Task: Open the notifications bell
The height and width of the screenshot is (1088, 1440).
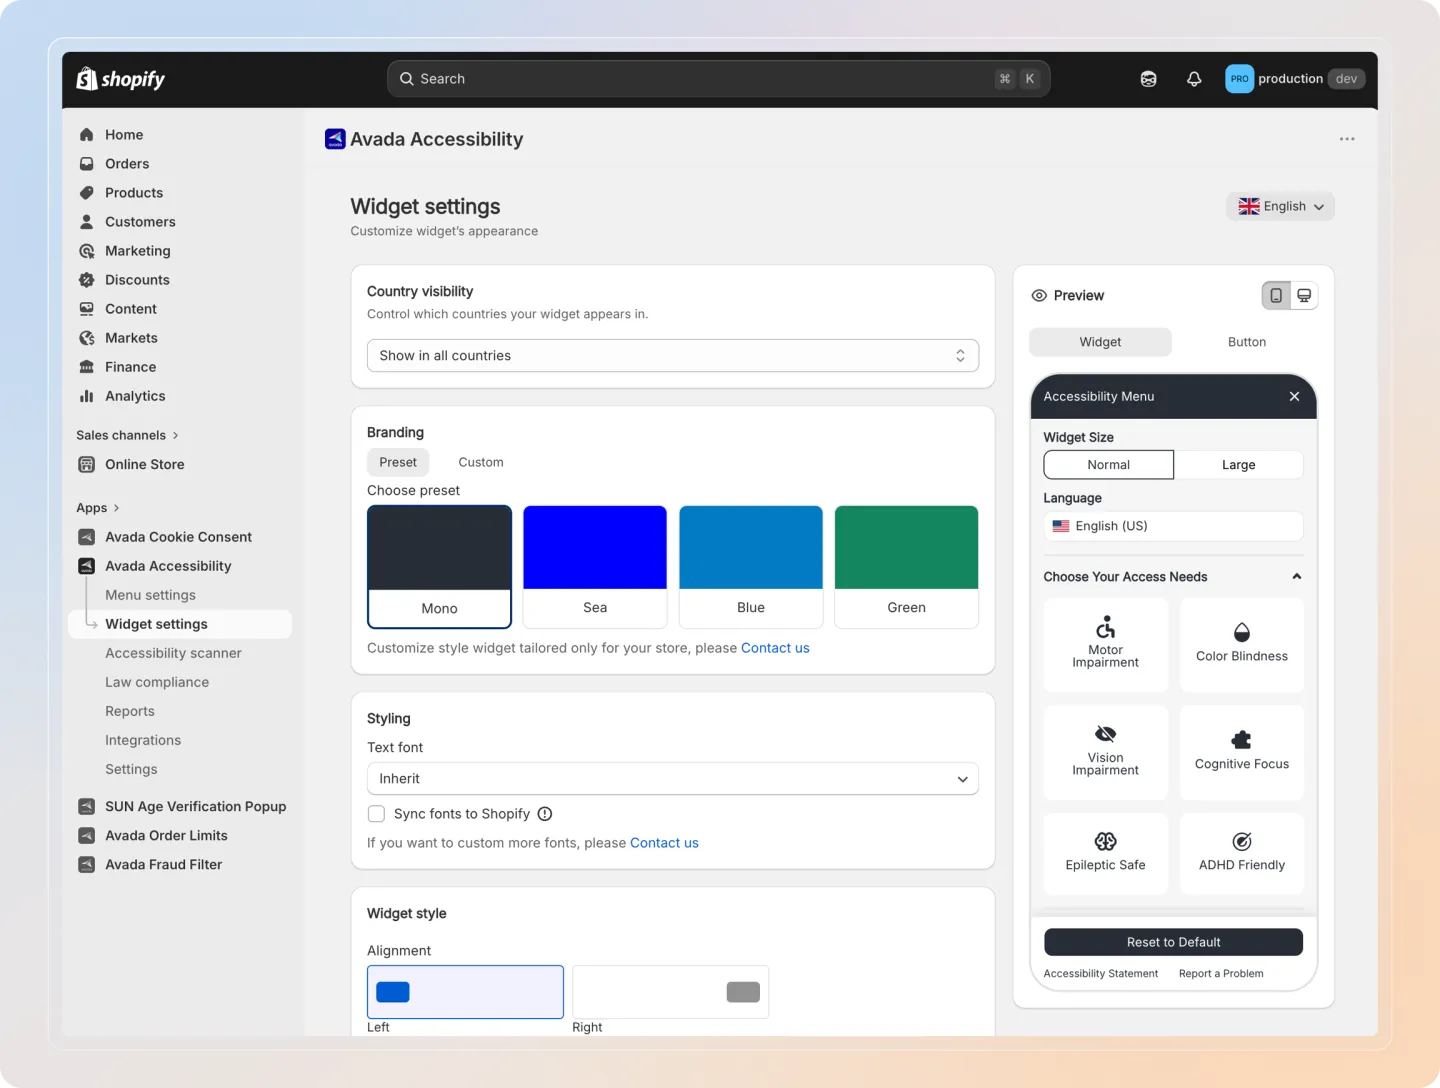Action: pyautogui.click(x=1194, y=79)
